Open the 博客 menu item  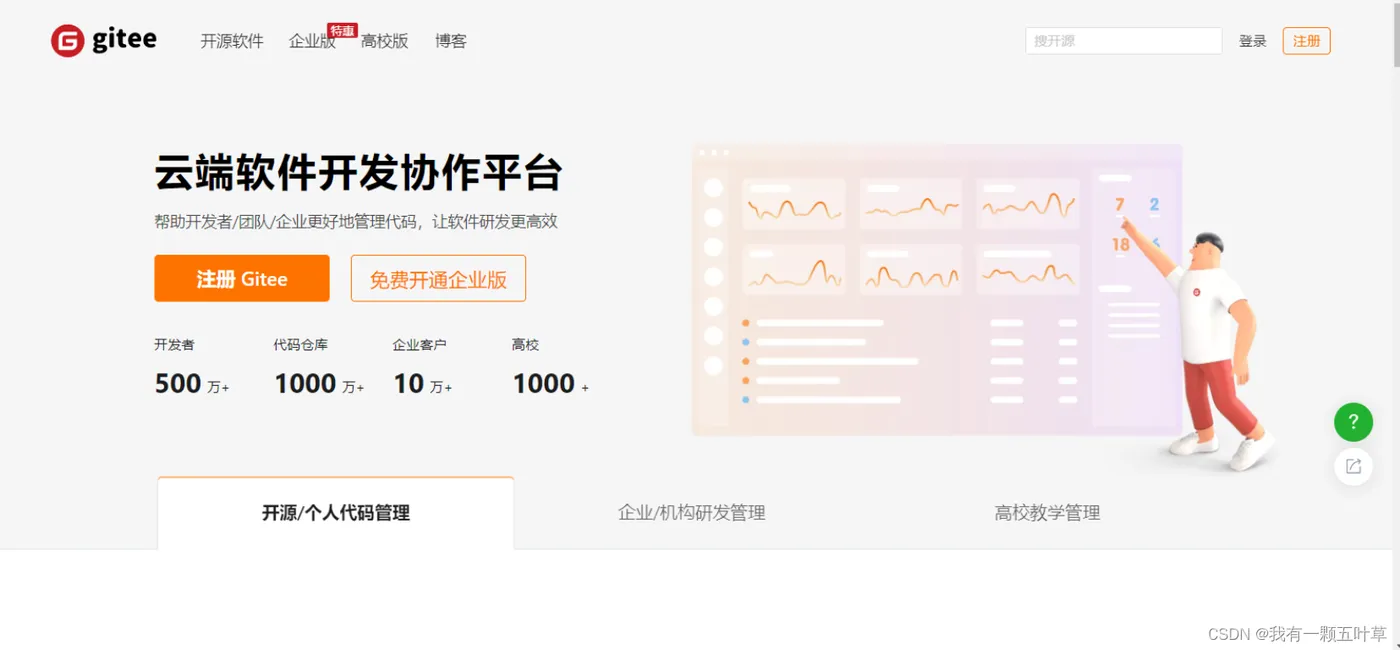click(451, 41)
